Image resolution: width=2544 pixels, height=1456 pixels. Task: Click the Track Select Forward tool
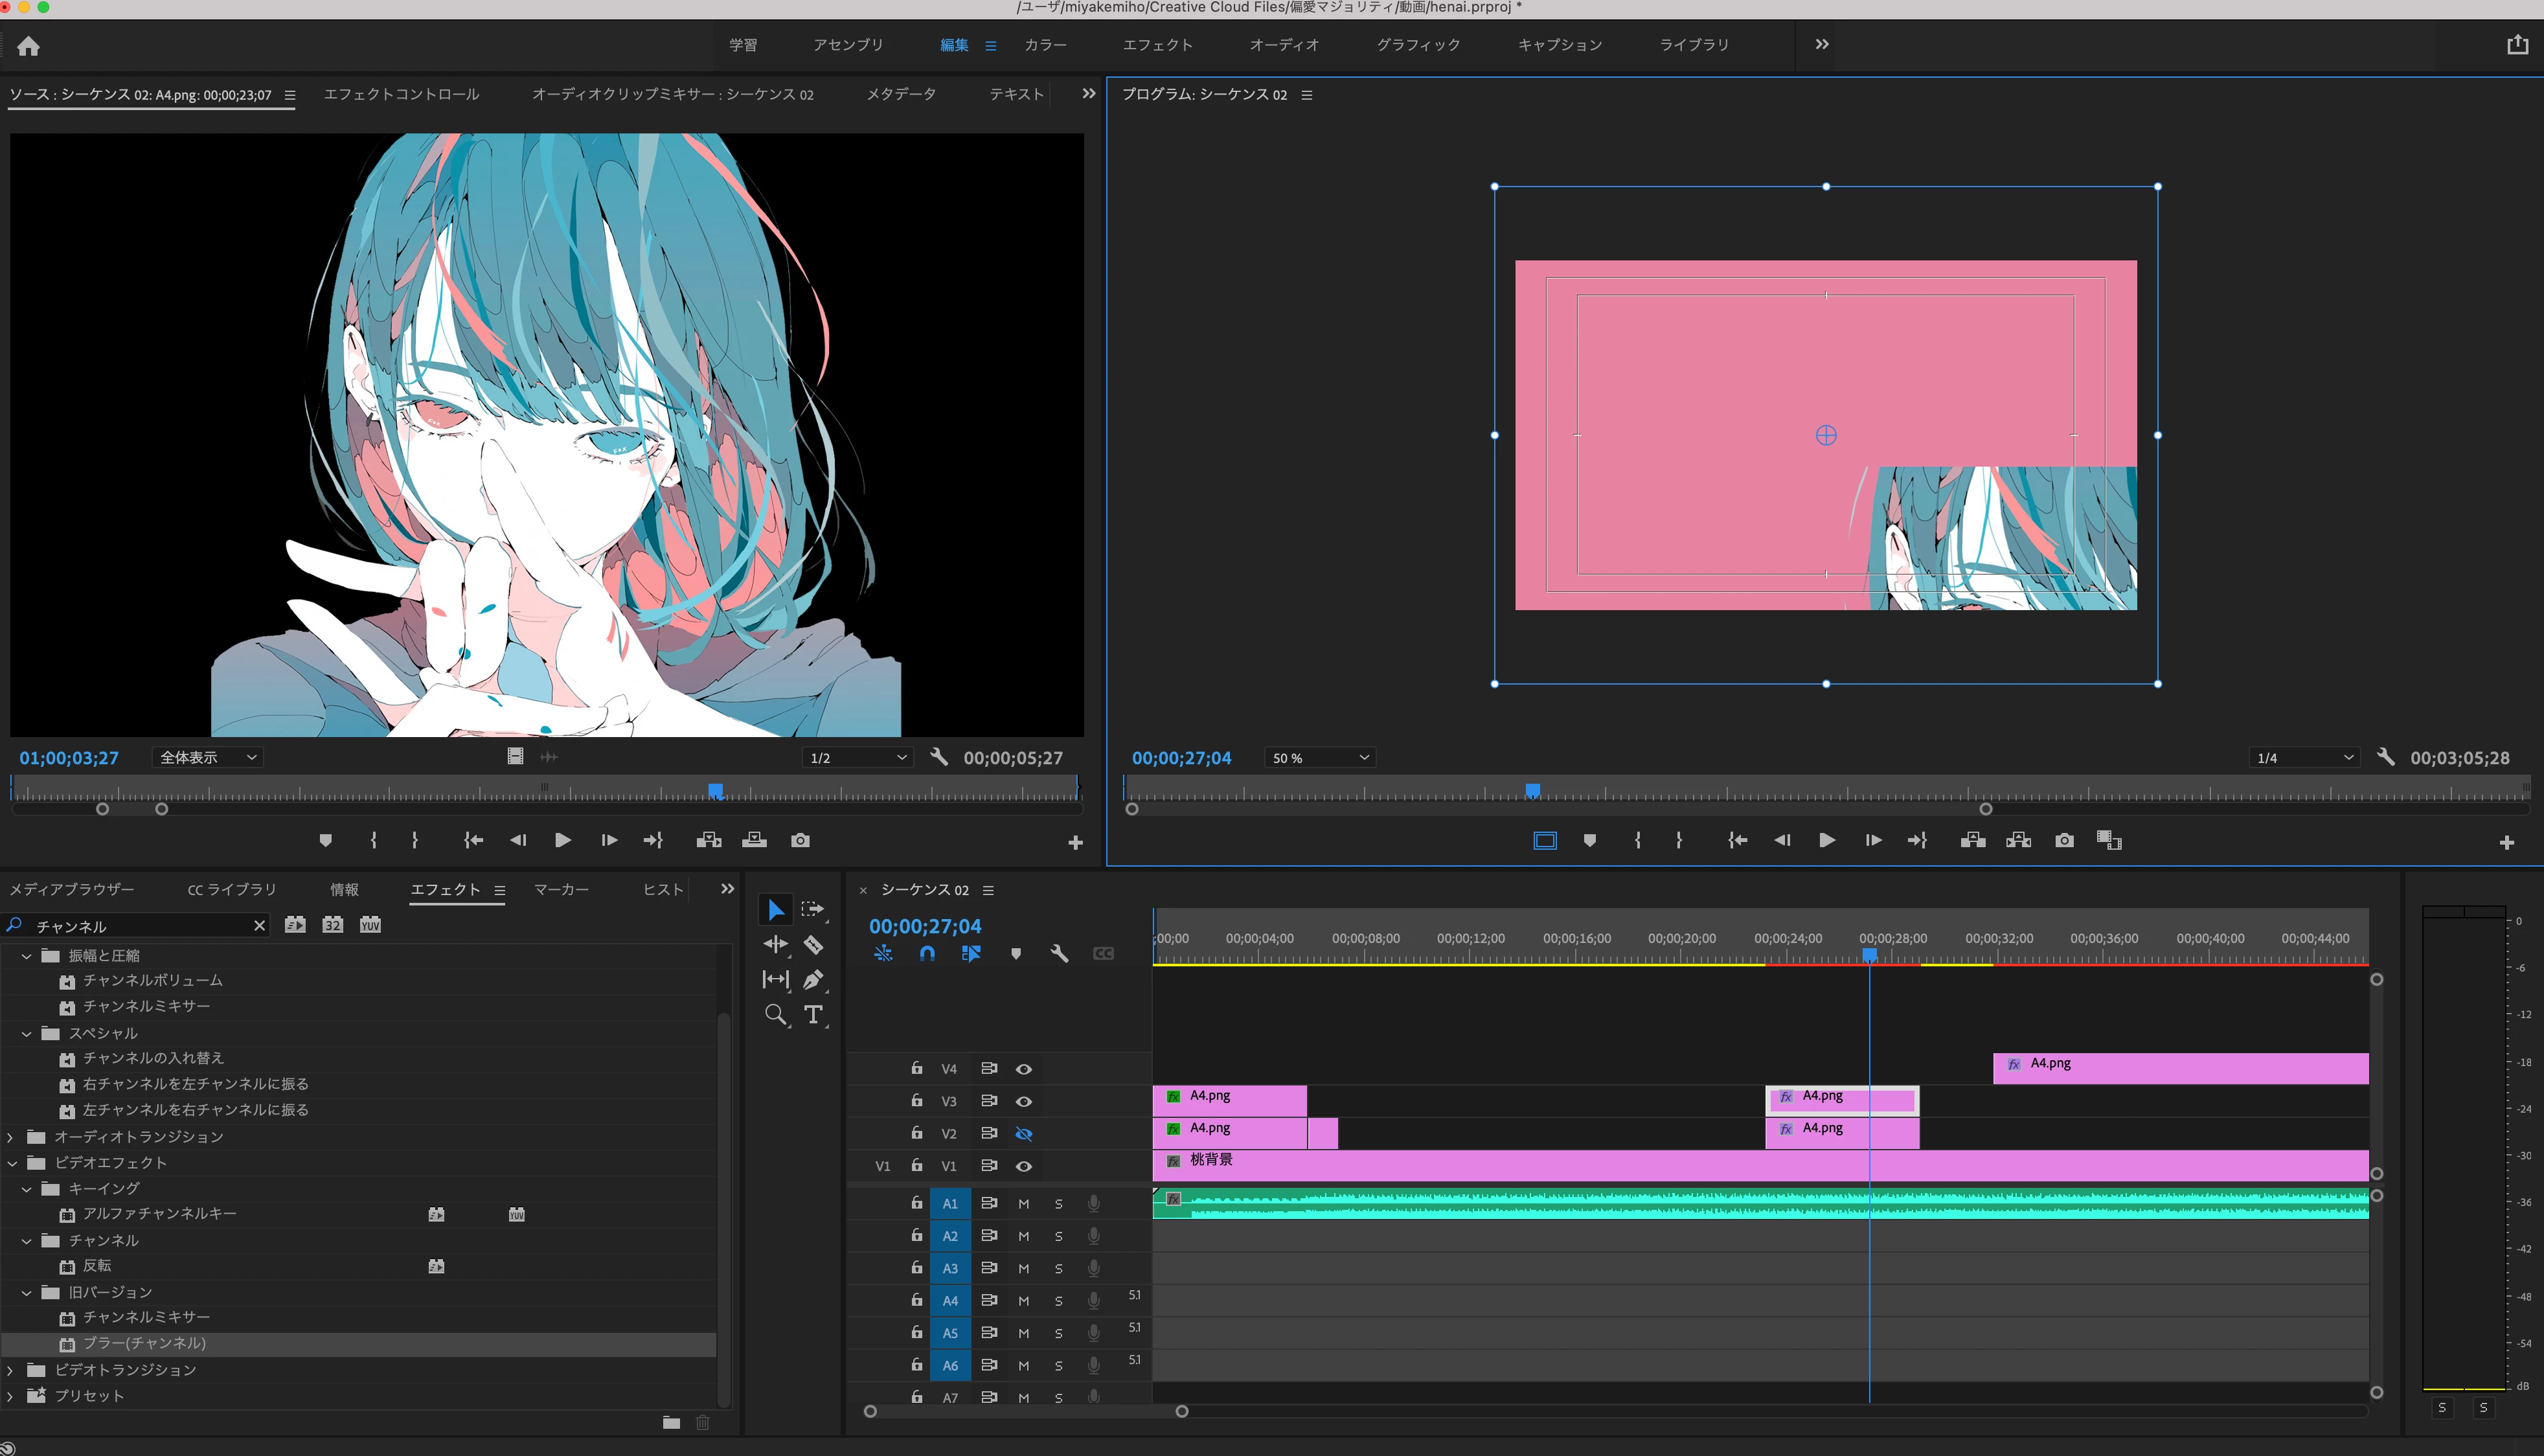(x=812, y=909)
